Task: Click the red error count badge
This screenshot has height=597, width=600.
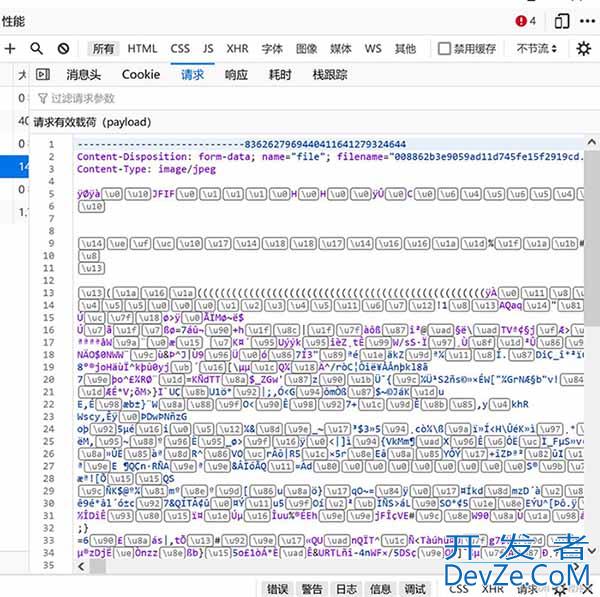Action: (x=525, y=21)
